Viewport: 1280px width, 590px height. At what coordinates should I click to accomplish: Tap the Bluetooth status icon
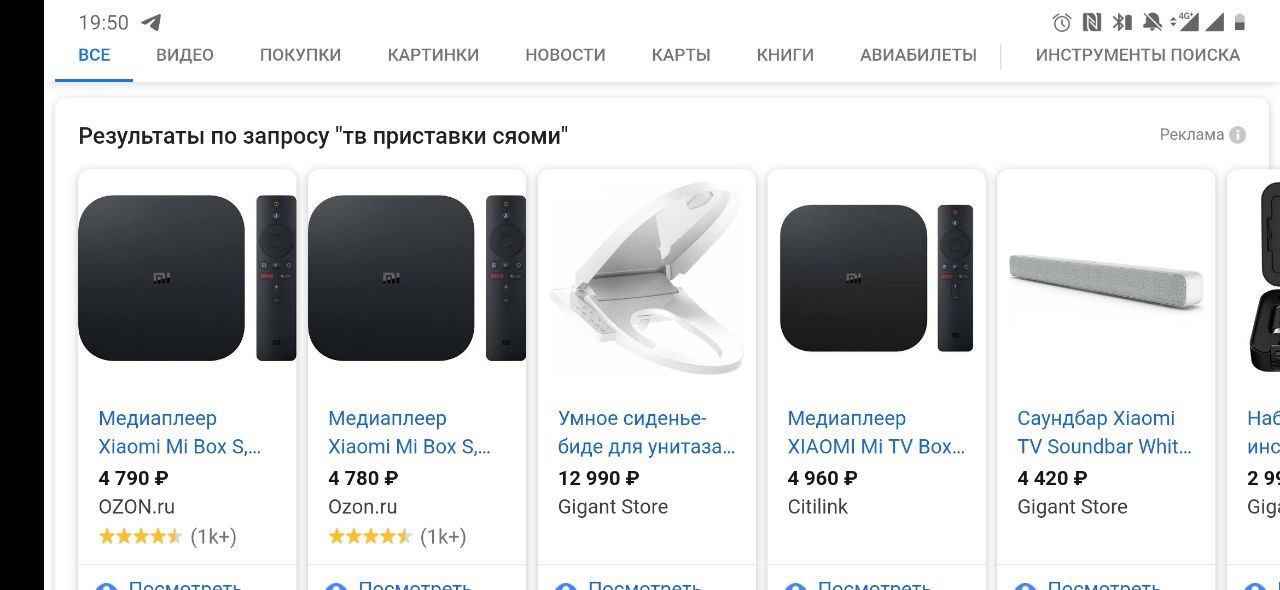[x=1122, y=22]
